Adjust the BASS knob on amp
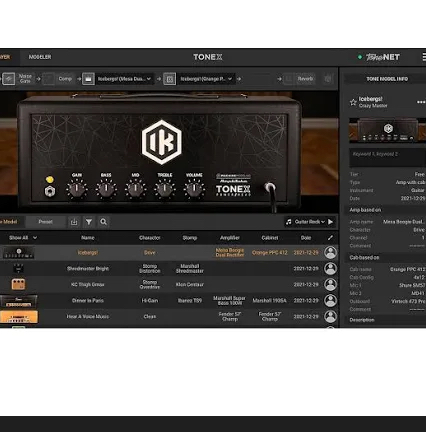Screen dimensions: 426x432 (x=106, y=189)
